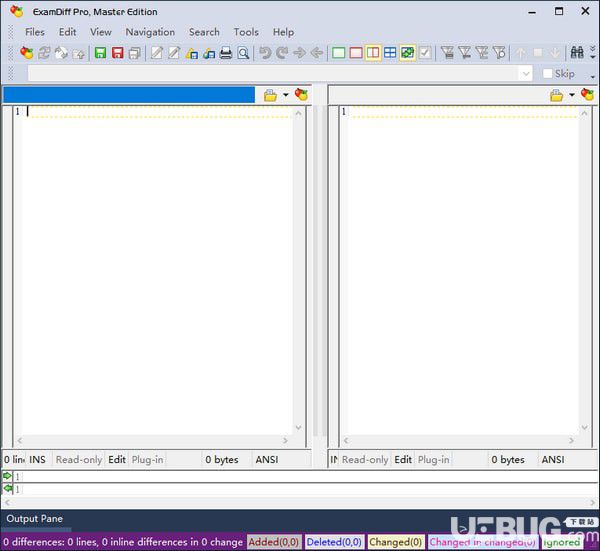Click the right-pointing Copy arrow icon
600x551 pixels.
point(300,52)
